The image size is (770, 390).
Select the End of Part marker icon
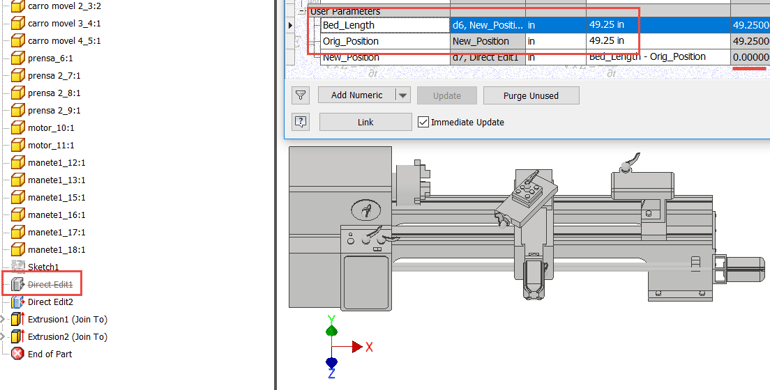pyautogui.click(x=18, y=354)
